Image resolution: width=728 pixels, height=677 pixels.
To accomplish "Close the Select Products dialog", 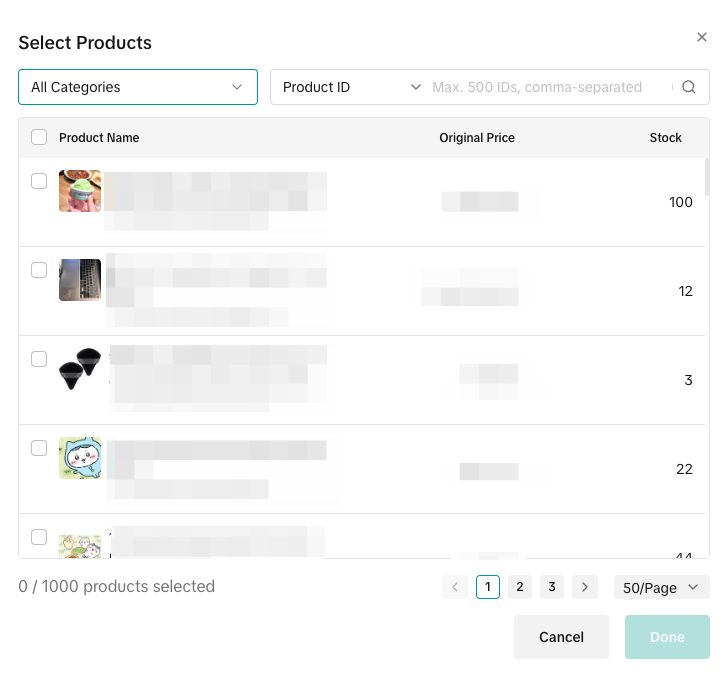I will point(702,37).
